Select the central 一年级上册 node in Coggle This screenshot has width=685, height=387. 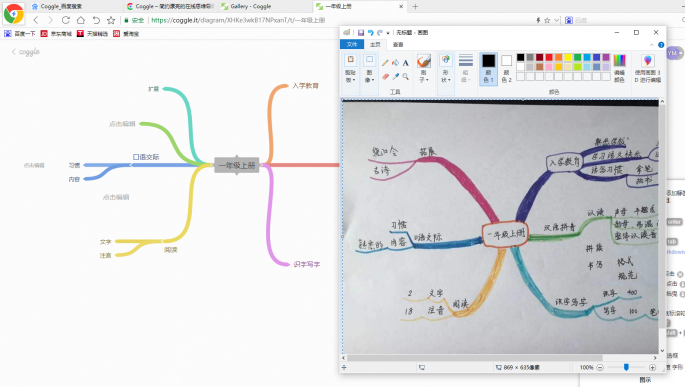tap(237, 165)
